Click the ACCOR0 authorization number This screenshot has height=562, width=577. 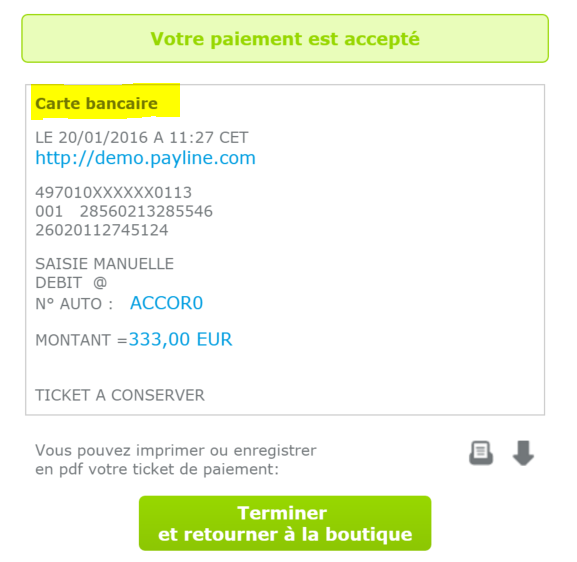coord(166,303)
